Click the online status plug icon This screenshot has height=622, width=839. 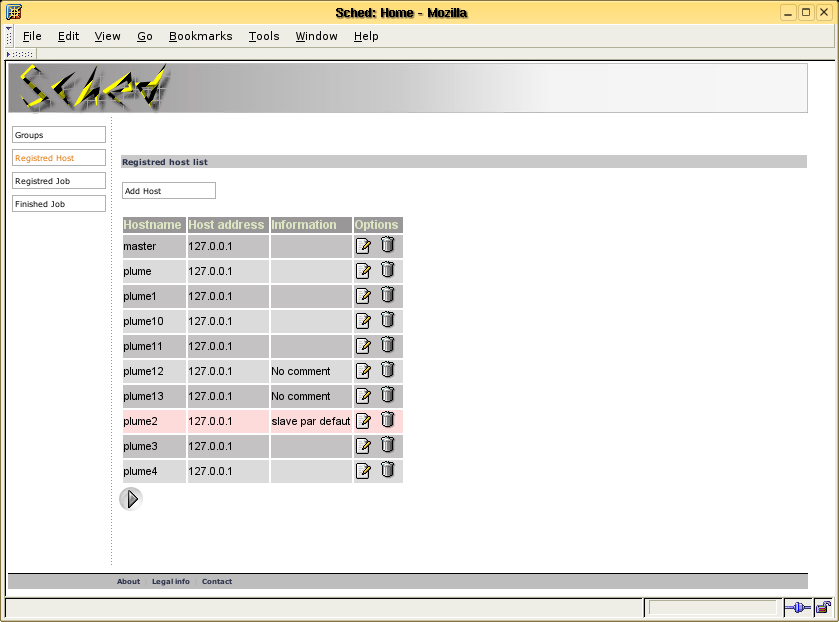coord(797,607)
